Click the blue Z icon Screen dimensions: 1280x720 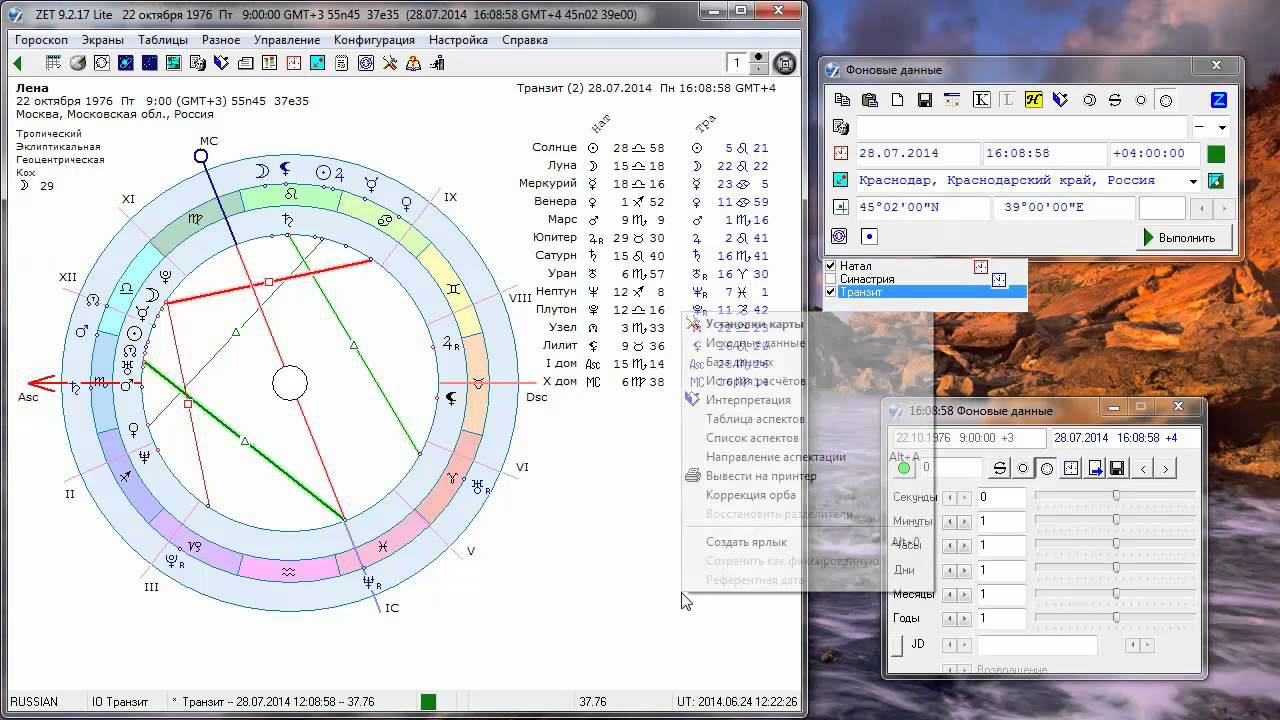[x=1219, y=100]
